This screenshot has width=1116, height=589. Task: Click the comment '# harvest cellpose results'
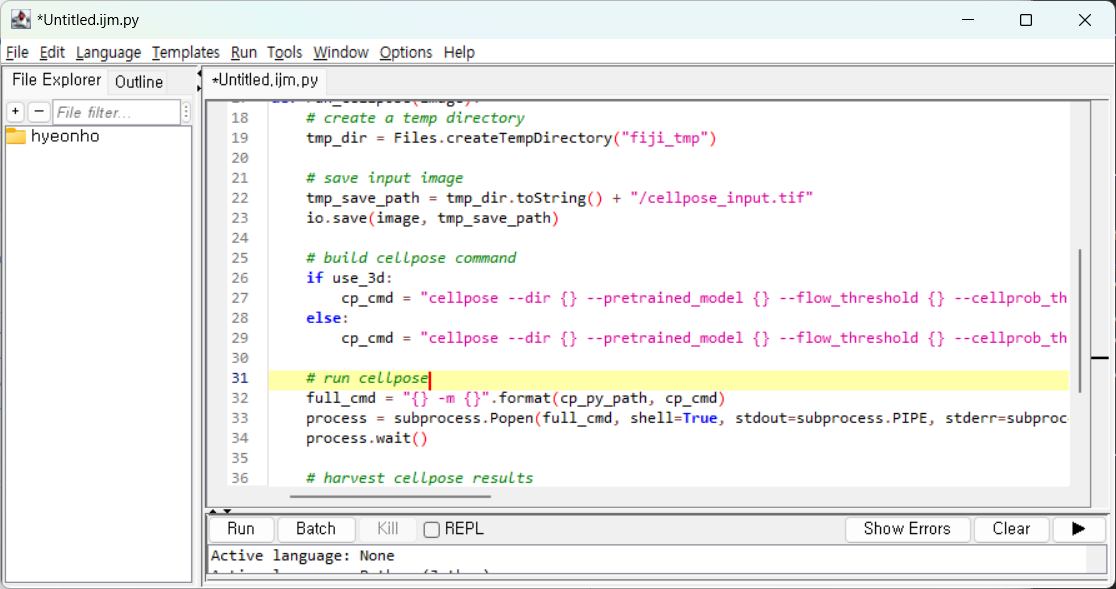click(419, 478)
